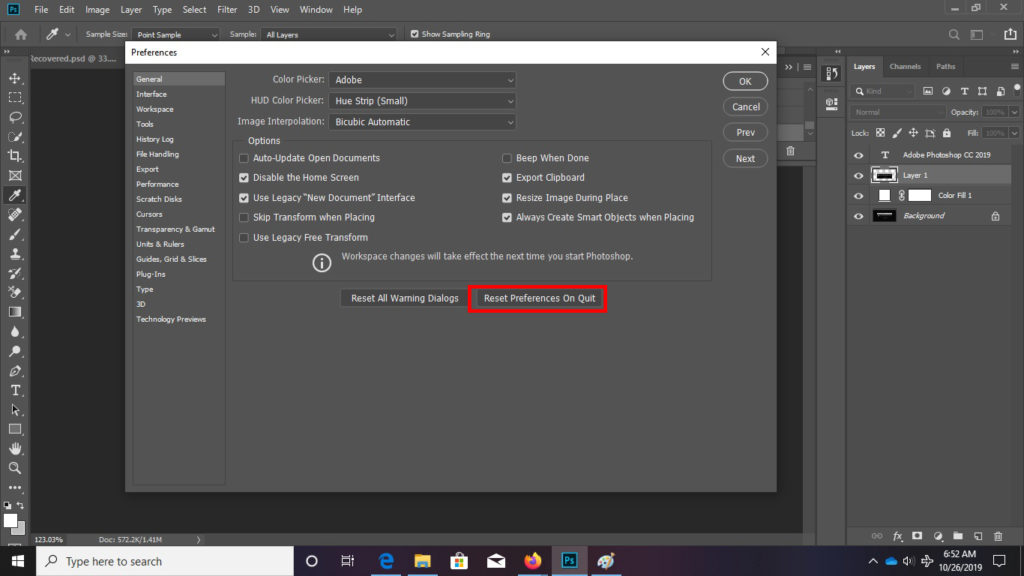The width and height of the screenshot is (1024, 576).
Task: Click the Cancel button
Action: (745, 106)
